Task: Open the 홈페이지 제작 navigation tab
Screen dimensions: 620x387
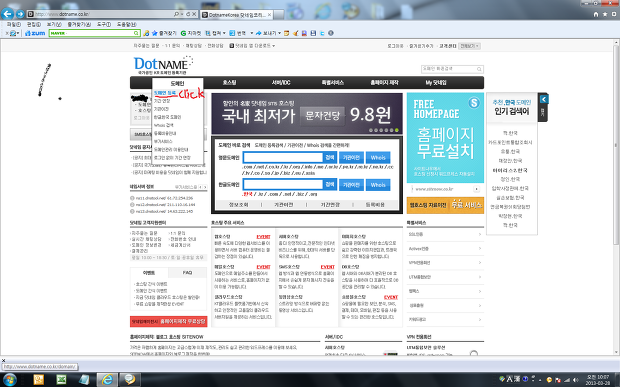Action: tap(384, 83)
